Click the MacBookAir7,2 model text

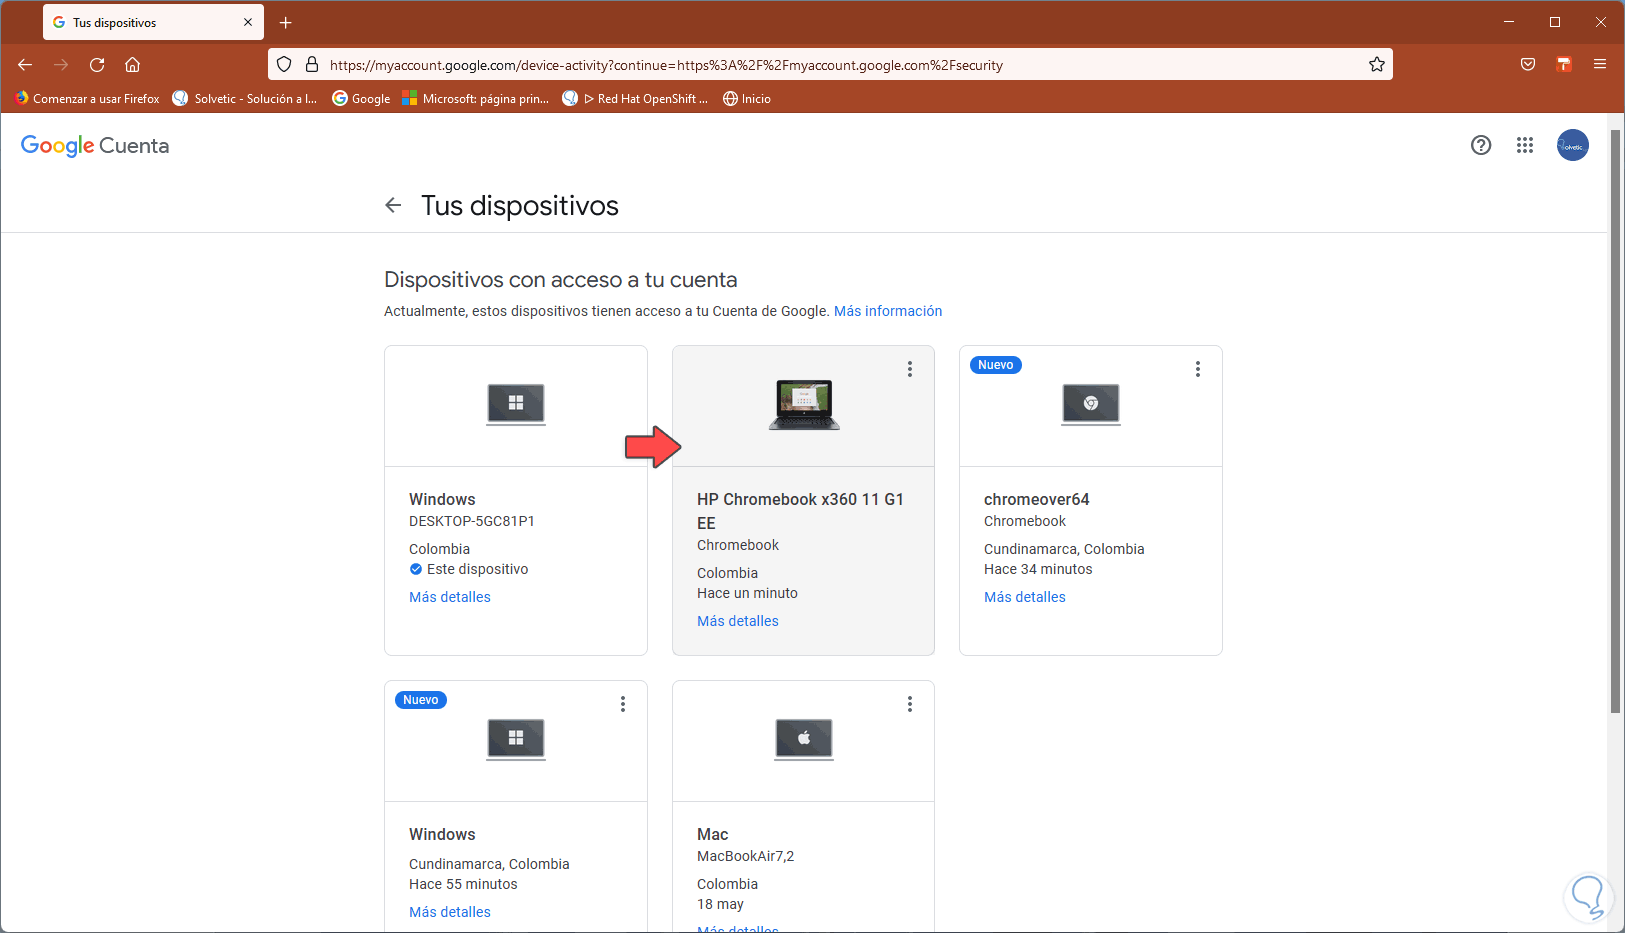pos(746,856)
